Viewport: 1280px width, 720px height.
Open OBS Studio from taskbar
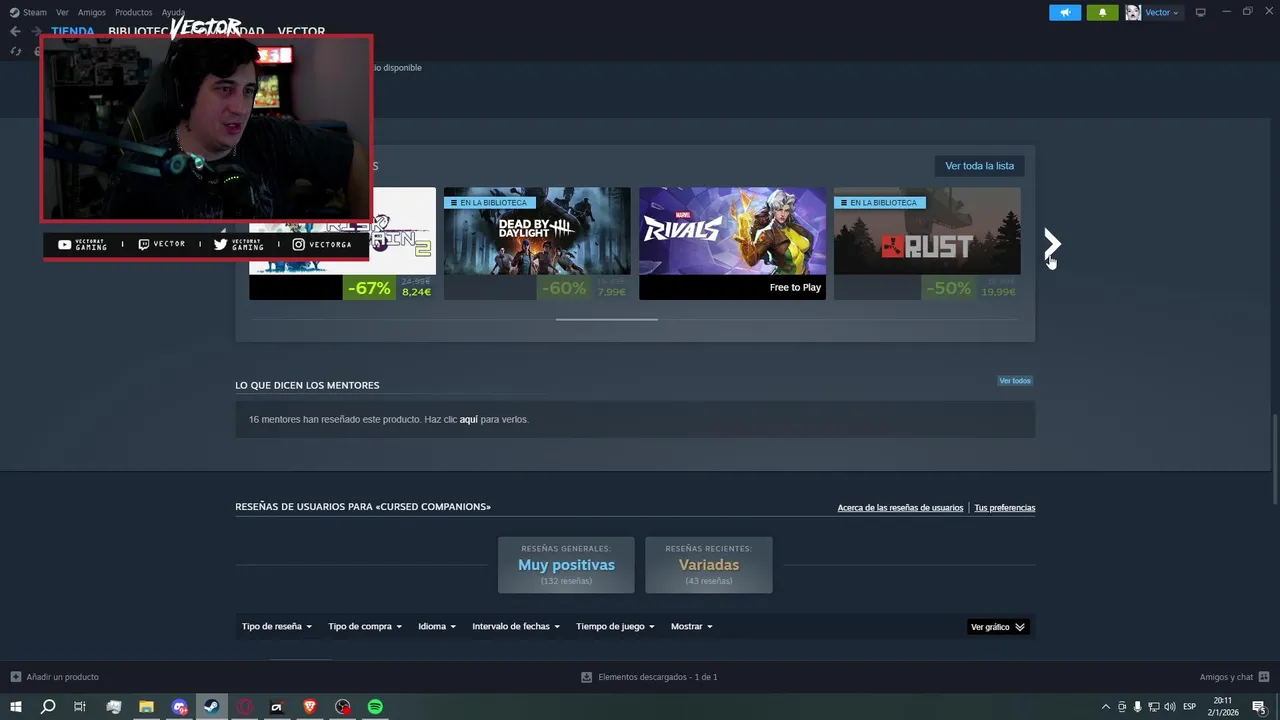point(343,707)
